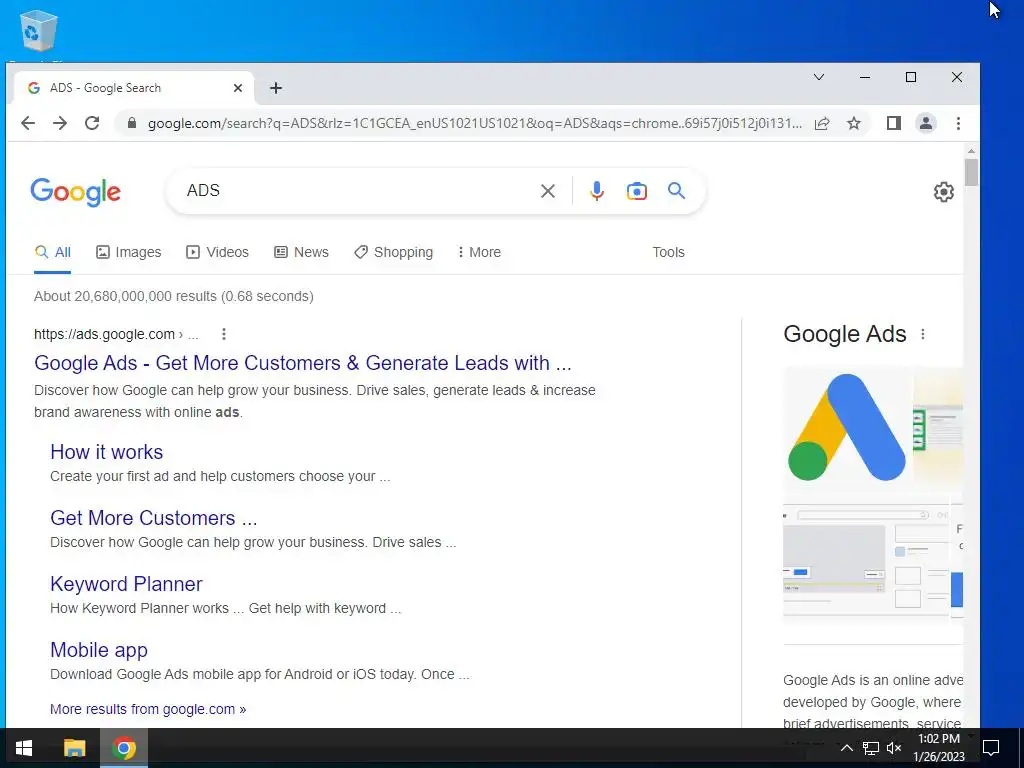The image size is (1024, 768).
Task: Open a new tab with plus button
Action: coord(276,88)
